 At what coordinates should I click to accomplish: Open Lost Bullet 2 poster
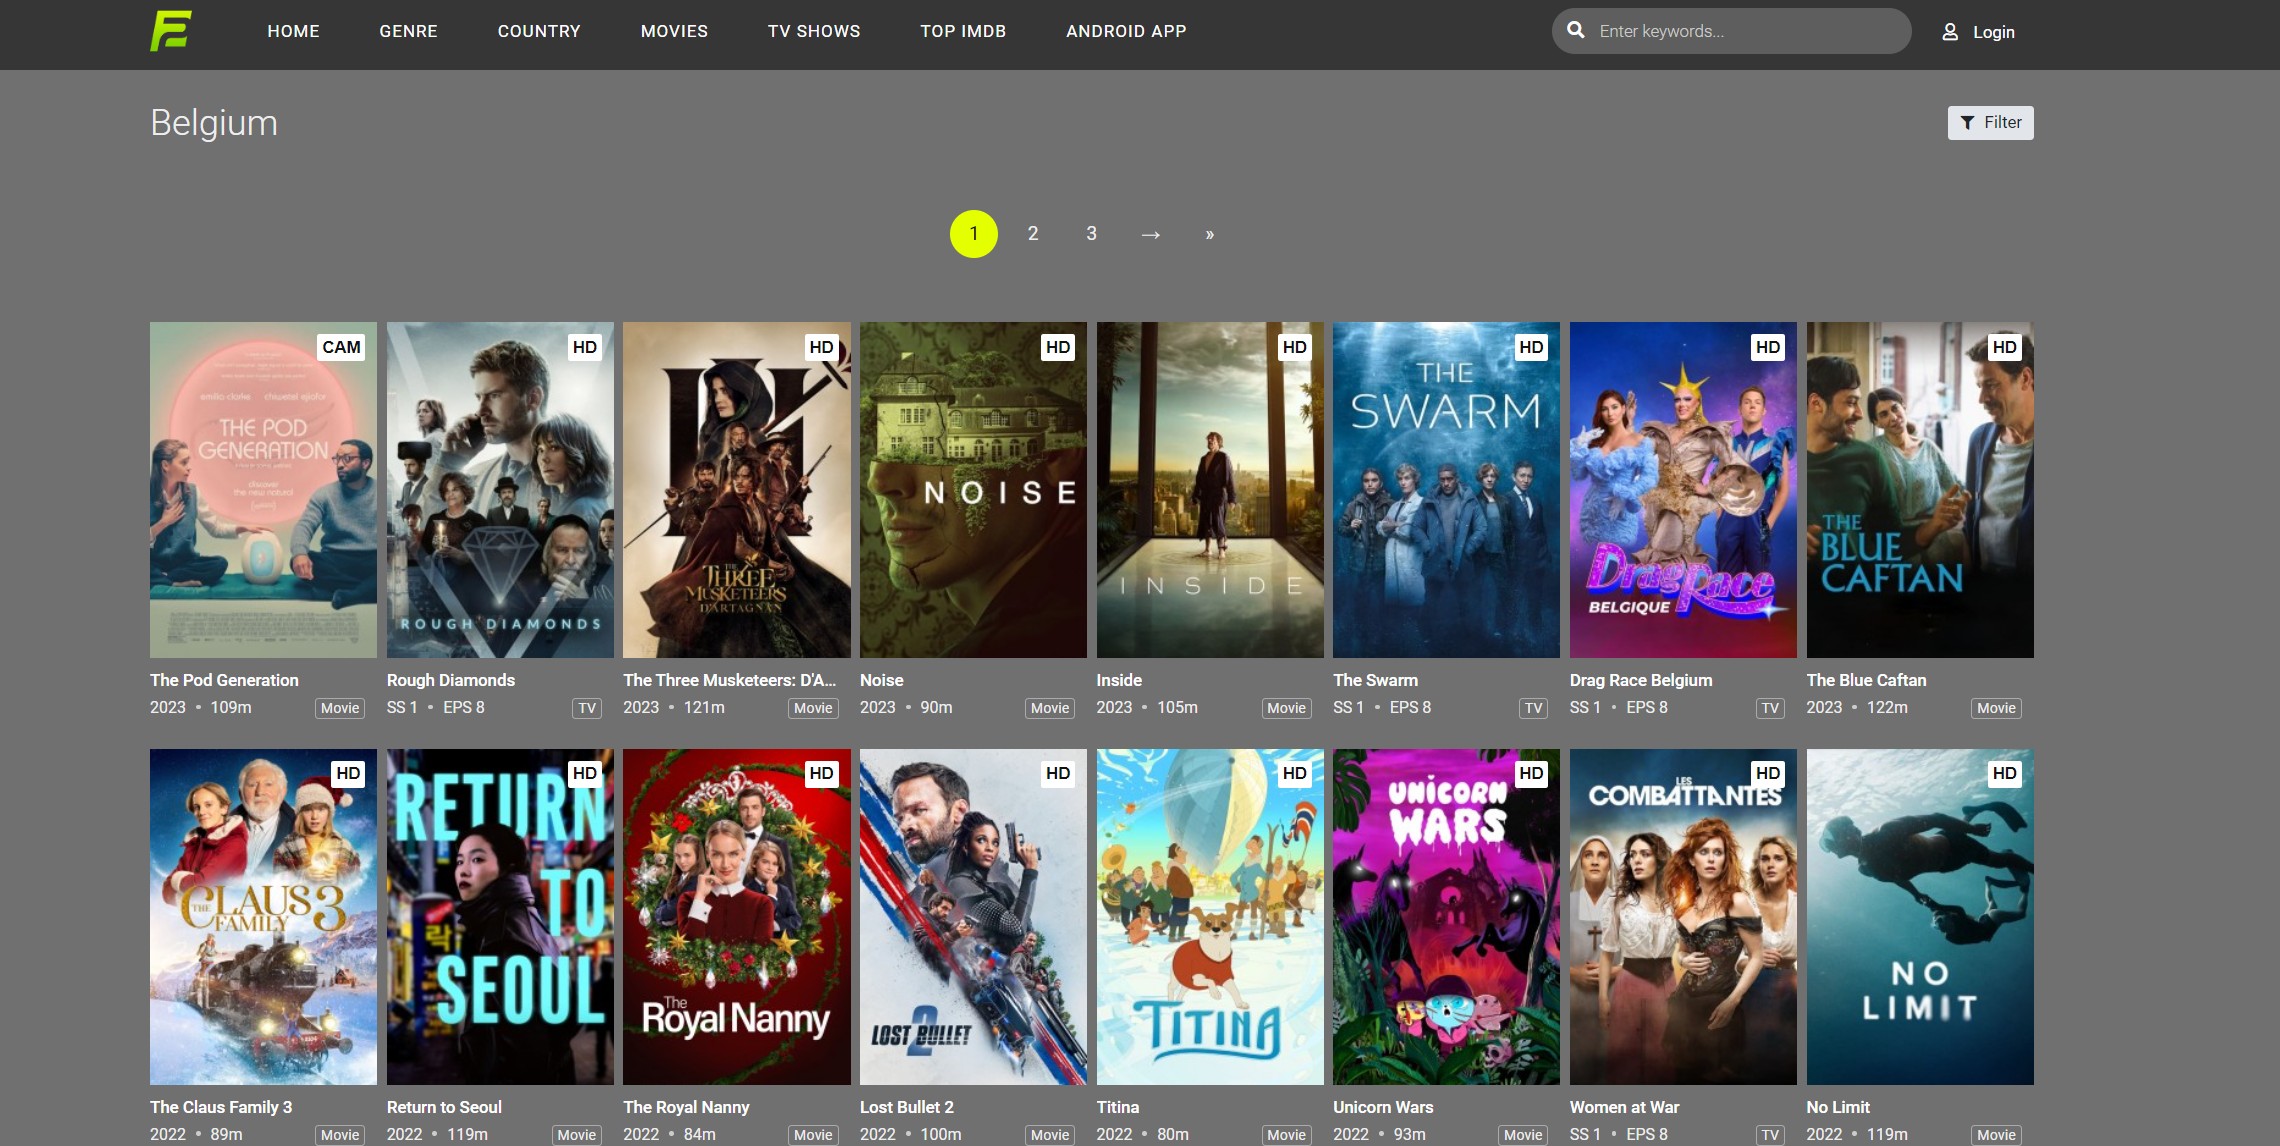(x=973, y=917)
